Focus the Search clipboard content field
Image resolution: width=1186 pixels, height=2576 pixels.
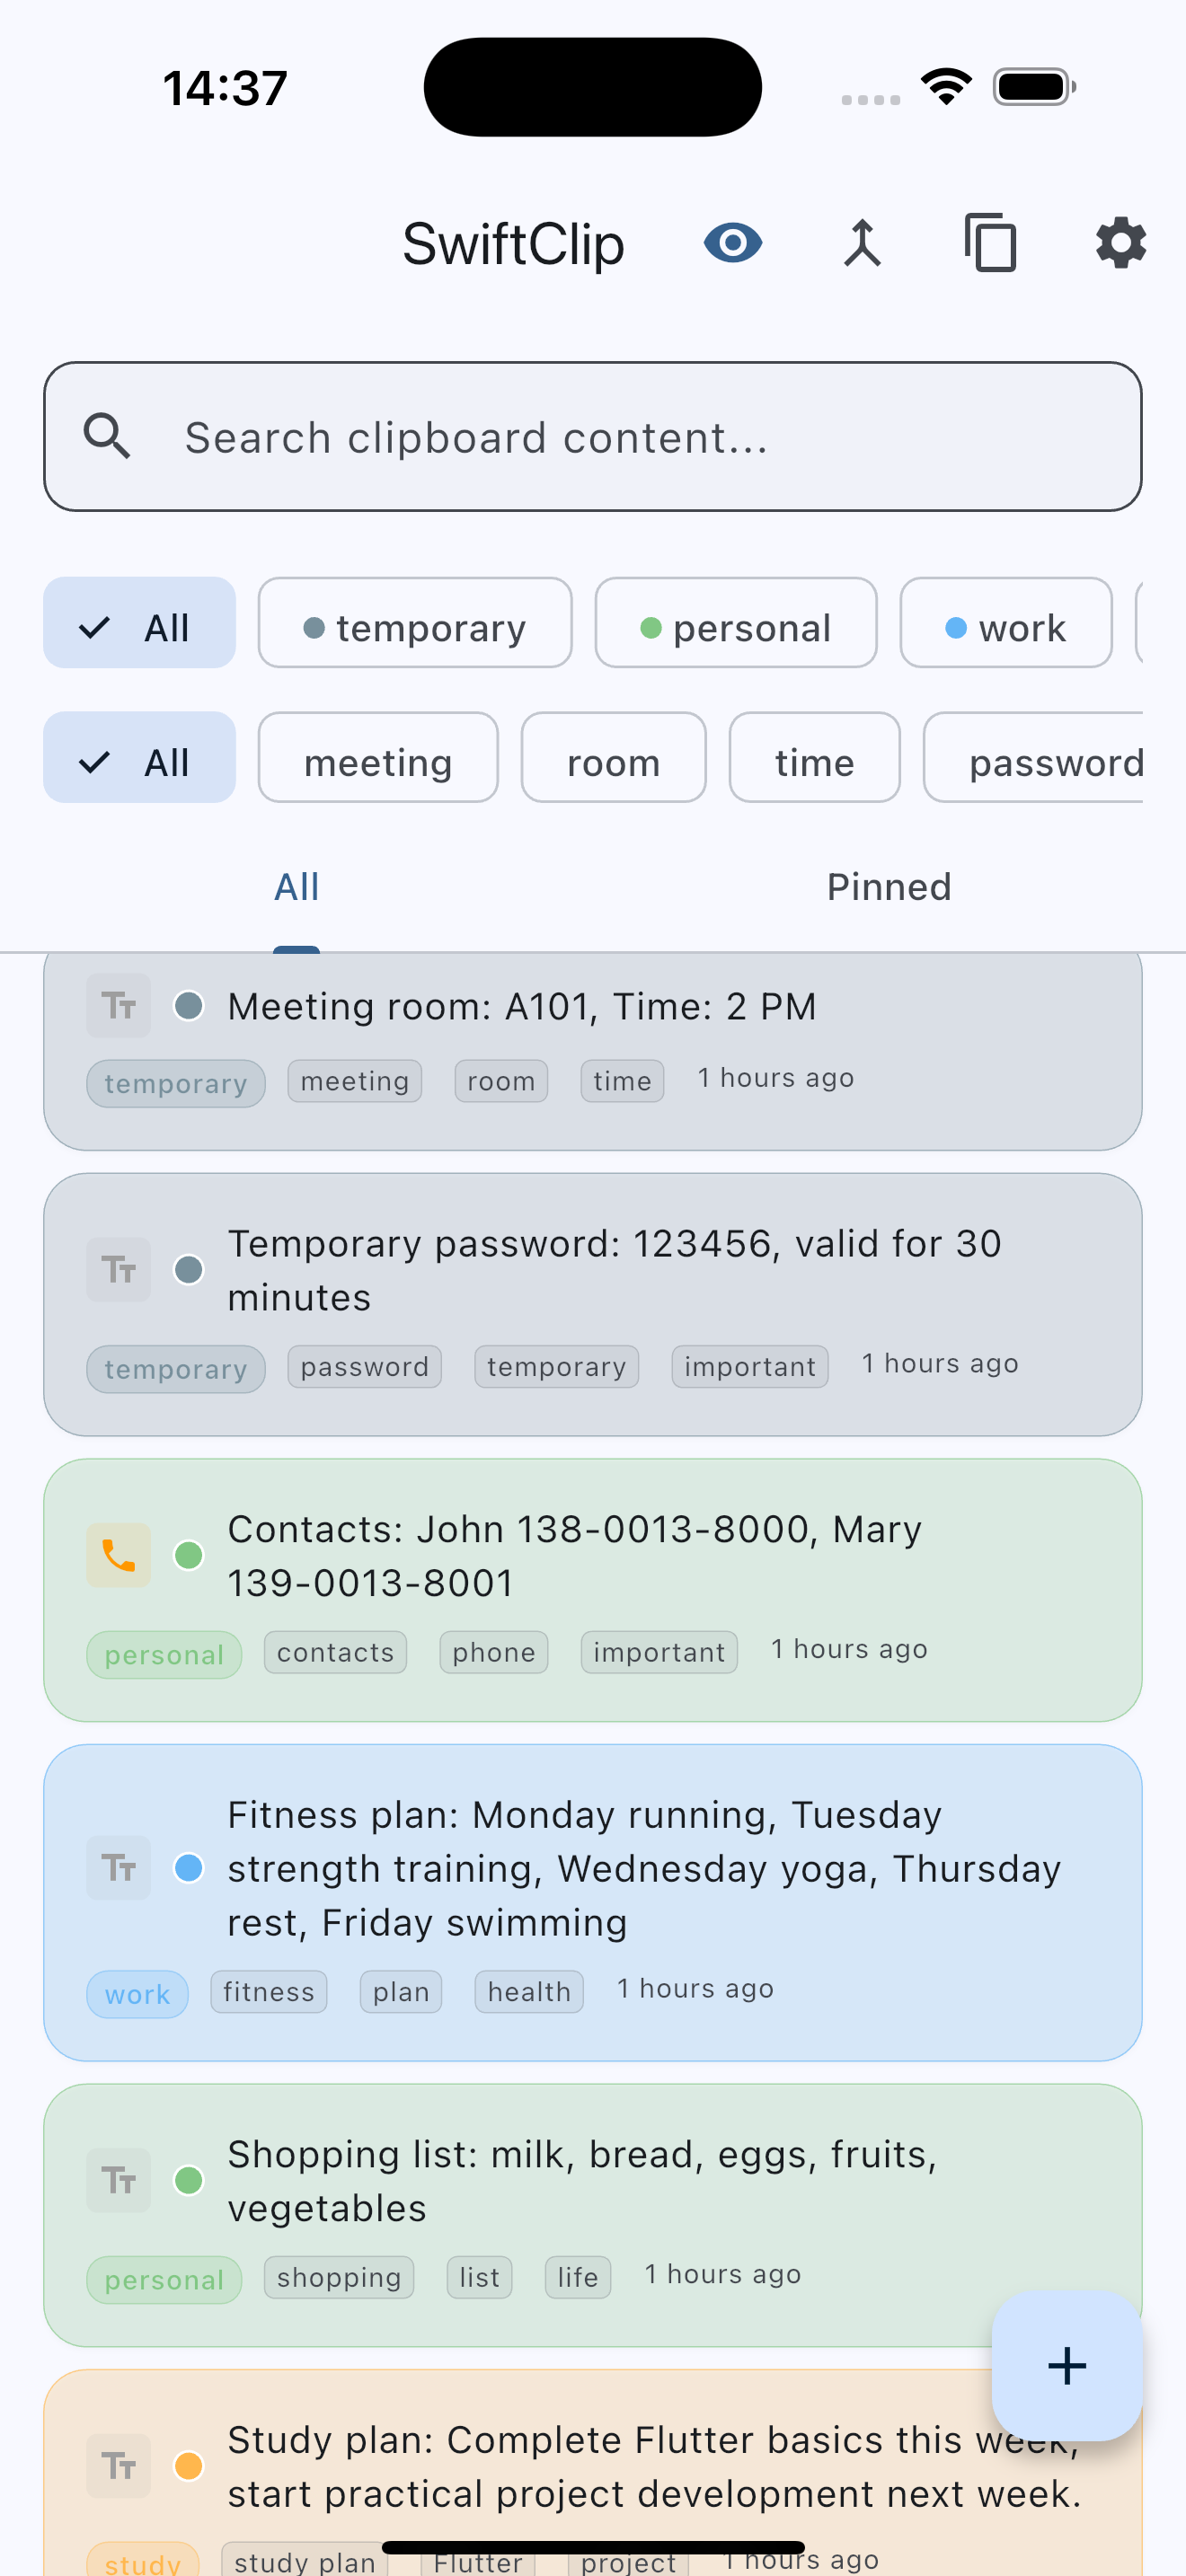tap(640, 437)
